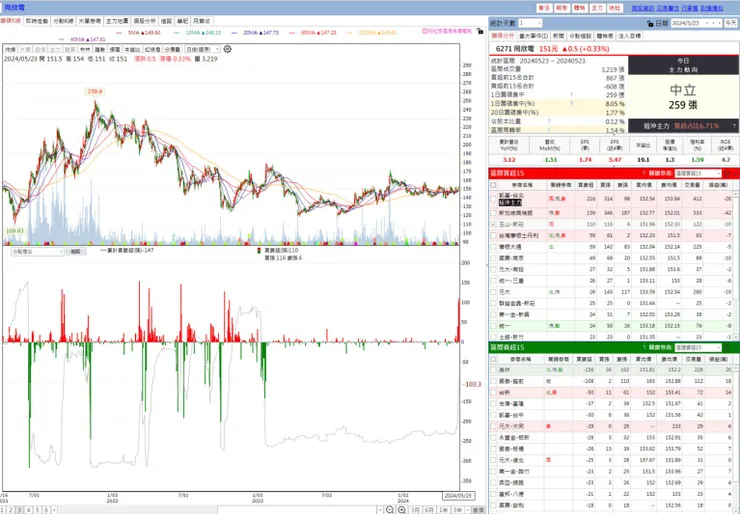
Task: Show help for 1日籌碼集中(%) row
Action: pos(571,103)
